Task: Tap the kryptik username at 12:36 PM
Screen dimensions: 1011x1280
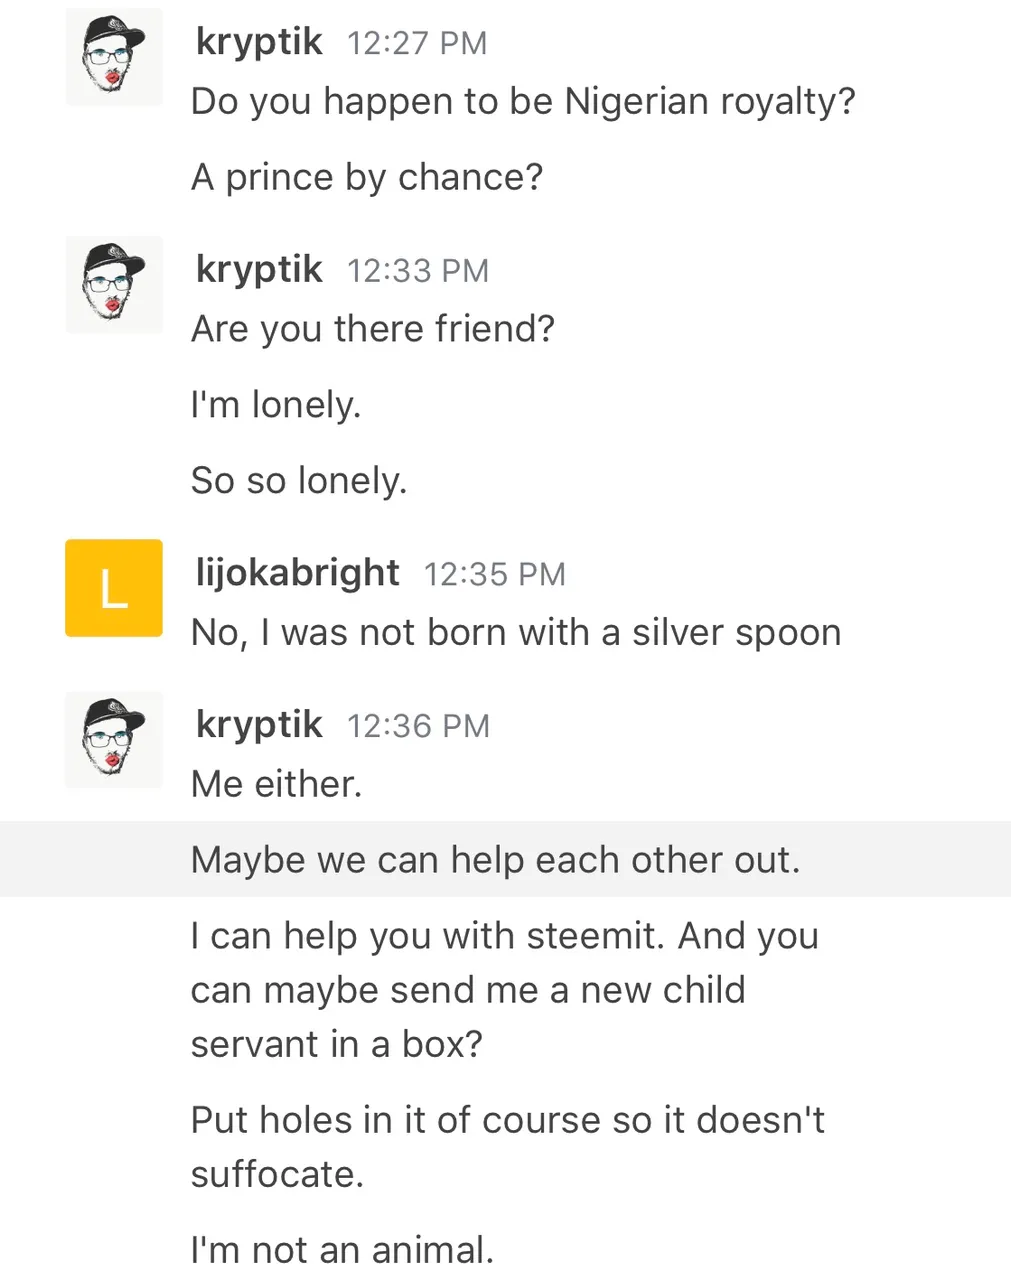Action: click(259, 725)
